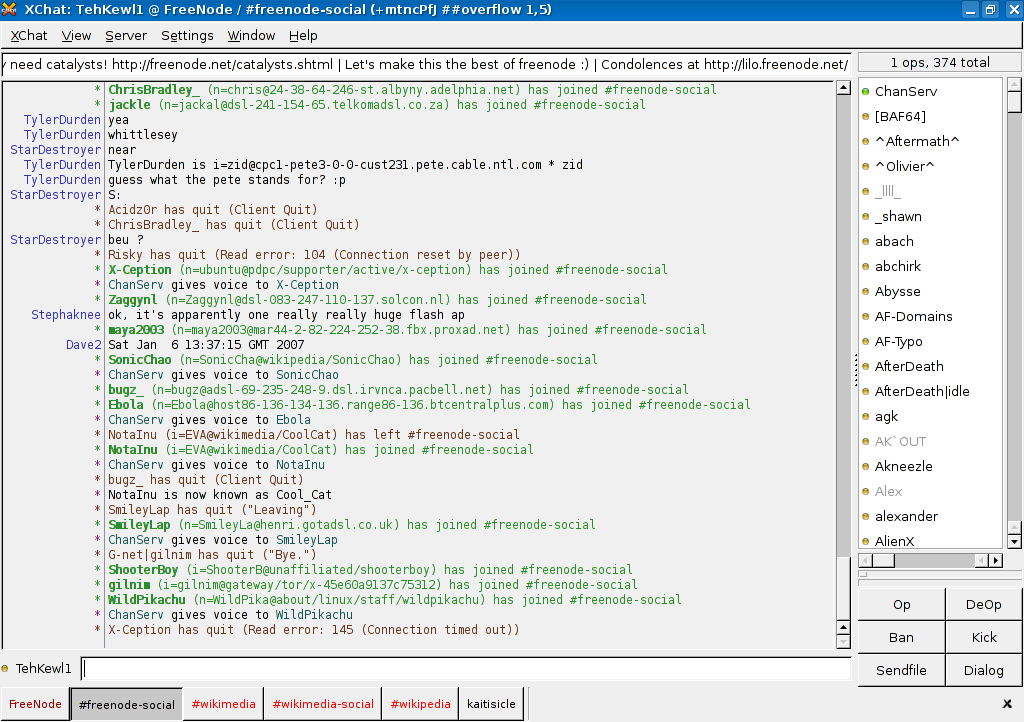Select AF-Domains in the user list
1024x722 pixels.
tap(913, 316)
